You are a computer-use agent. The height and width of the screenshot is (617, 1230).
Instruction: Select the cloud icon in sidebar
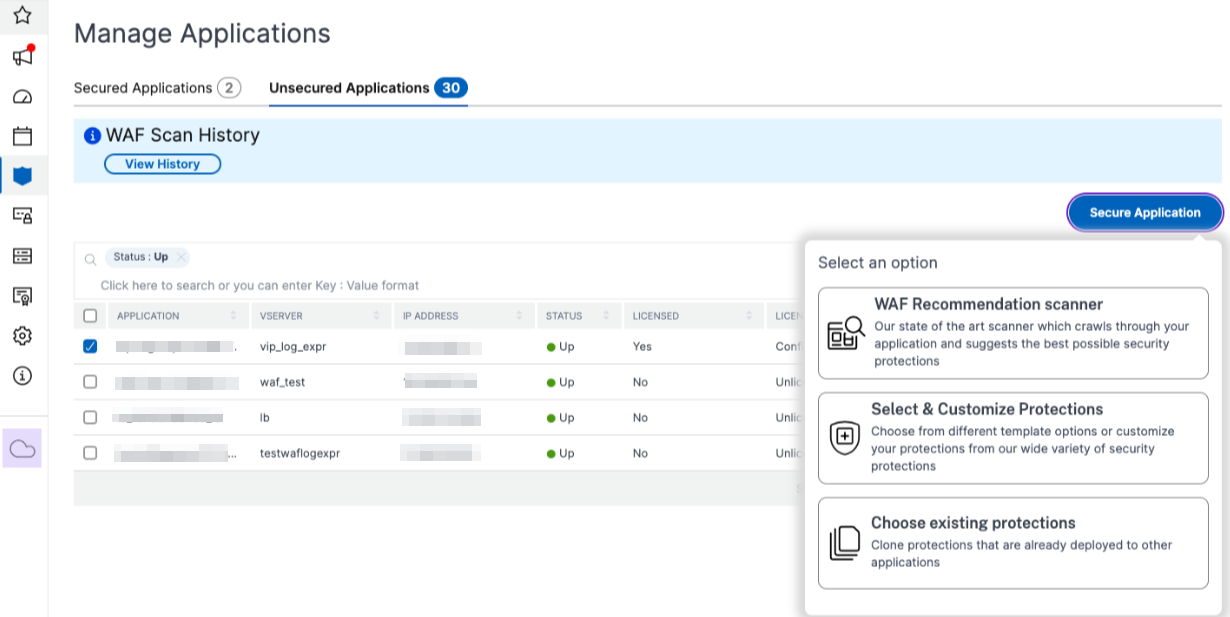click(22, 448)
